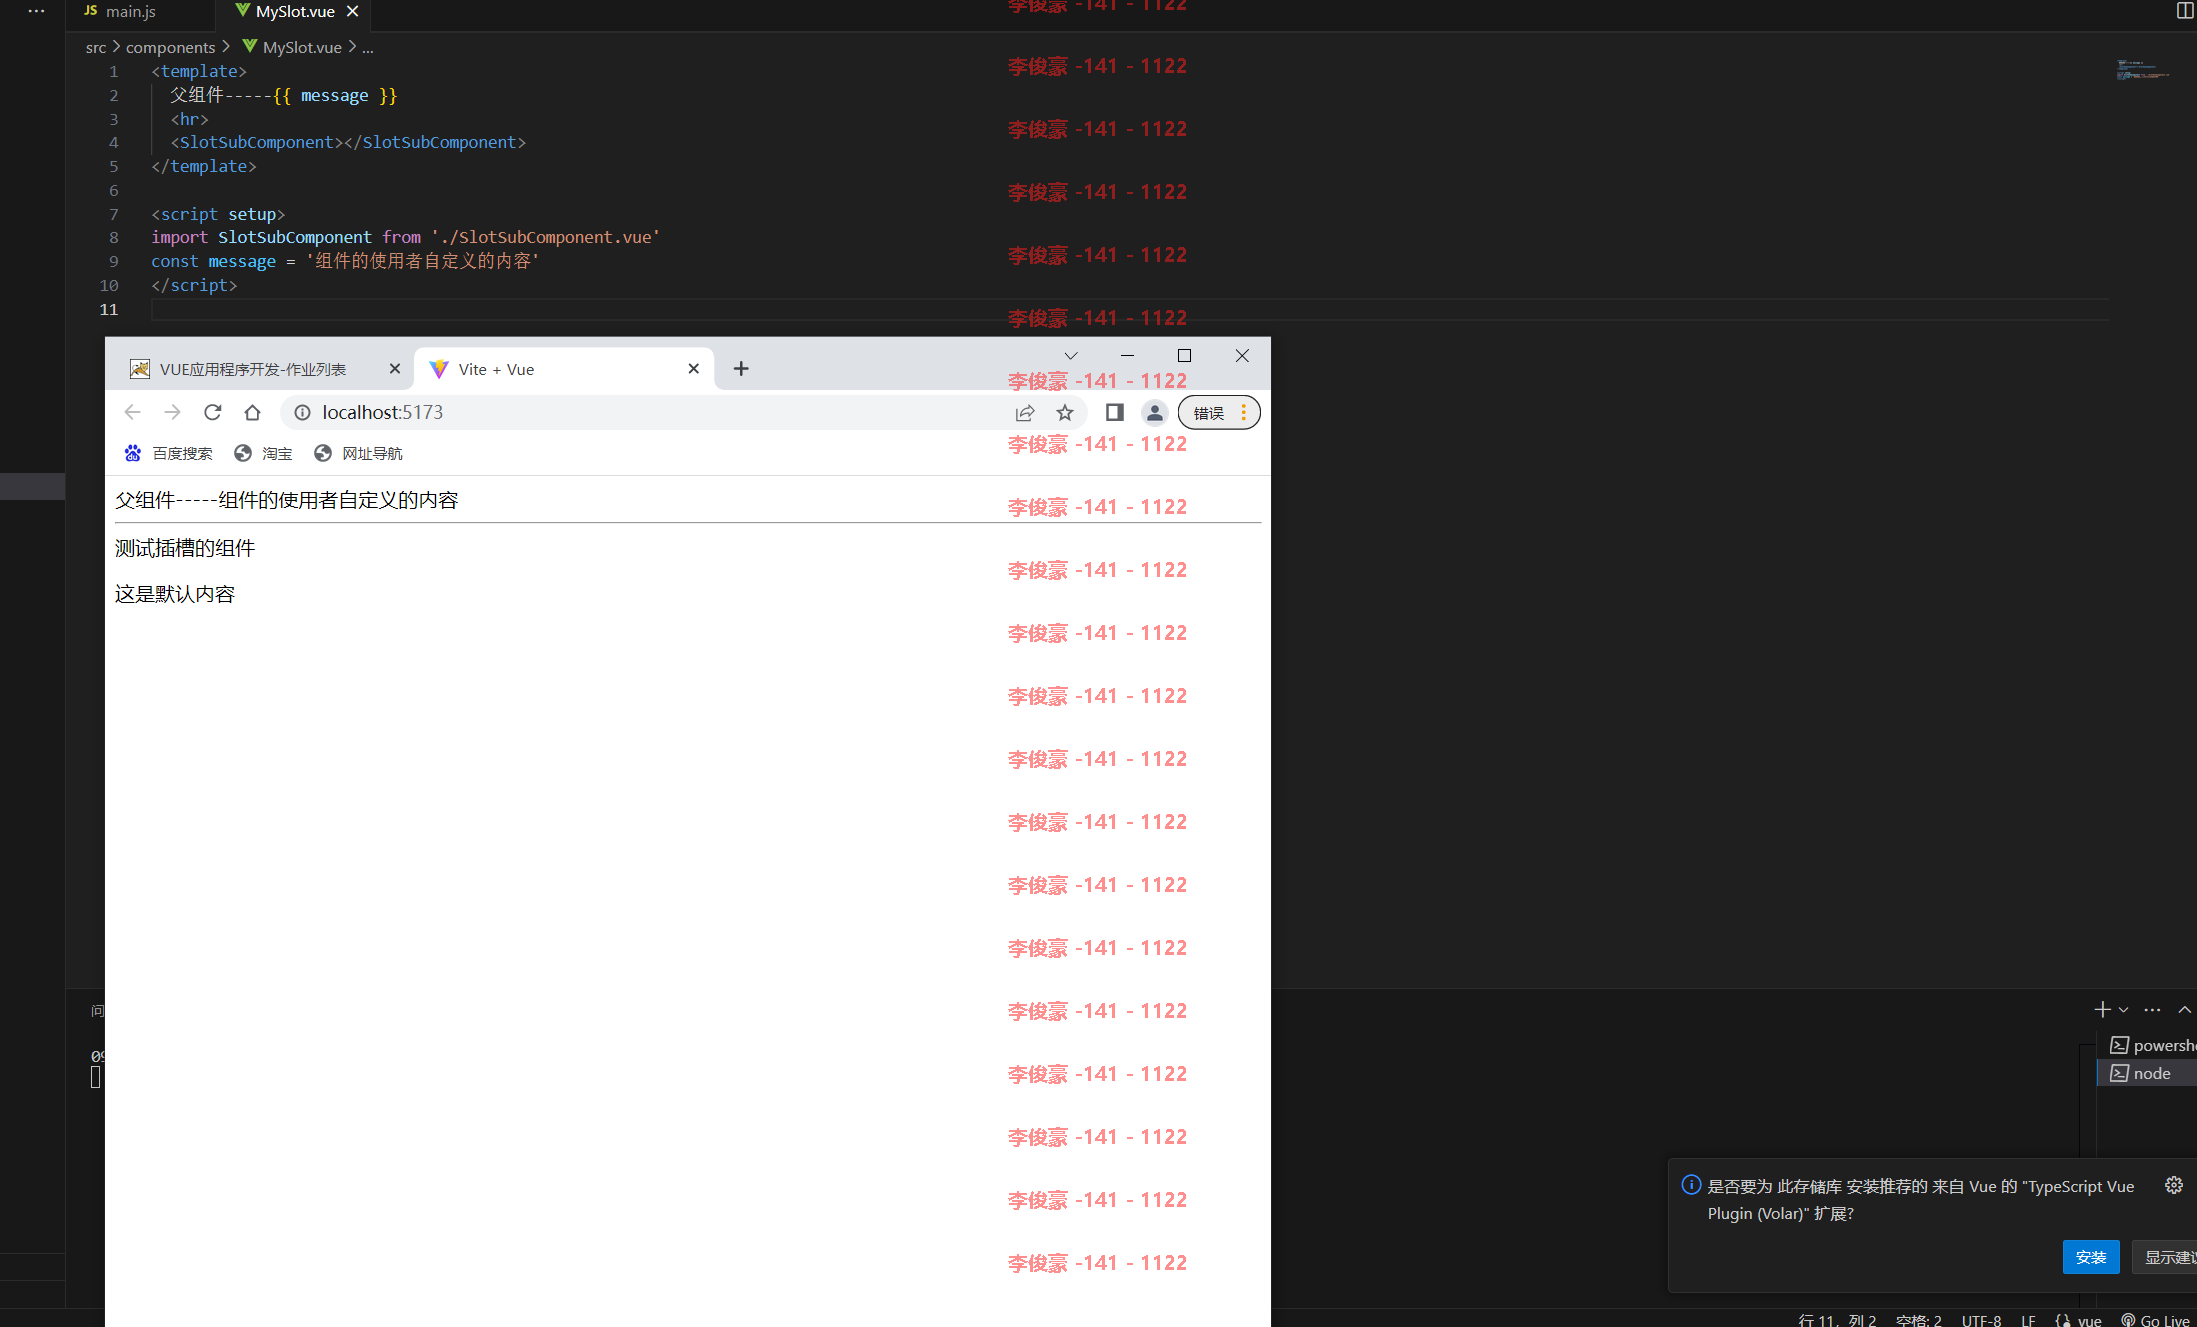2197x1327 pixels.
Task: View site information for localhost
Action: click(302, 412)
